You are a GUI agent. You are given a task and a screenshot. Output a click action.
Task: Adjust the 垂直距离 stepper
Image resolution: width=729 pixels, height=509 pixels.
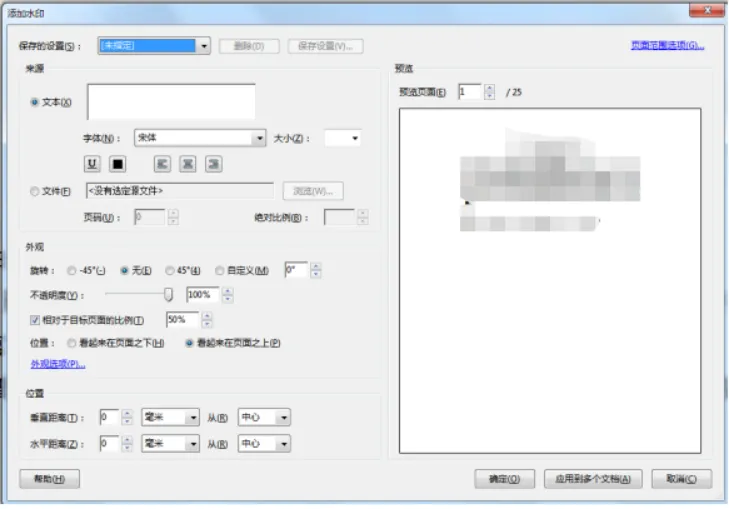pos(127,417)
